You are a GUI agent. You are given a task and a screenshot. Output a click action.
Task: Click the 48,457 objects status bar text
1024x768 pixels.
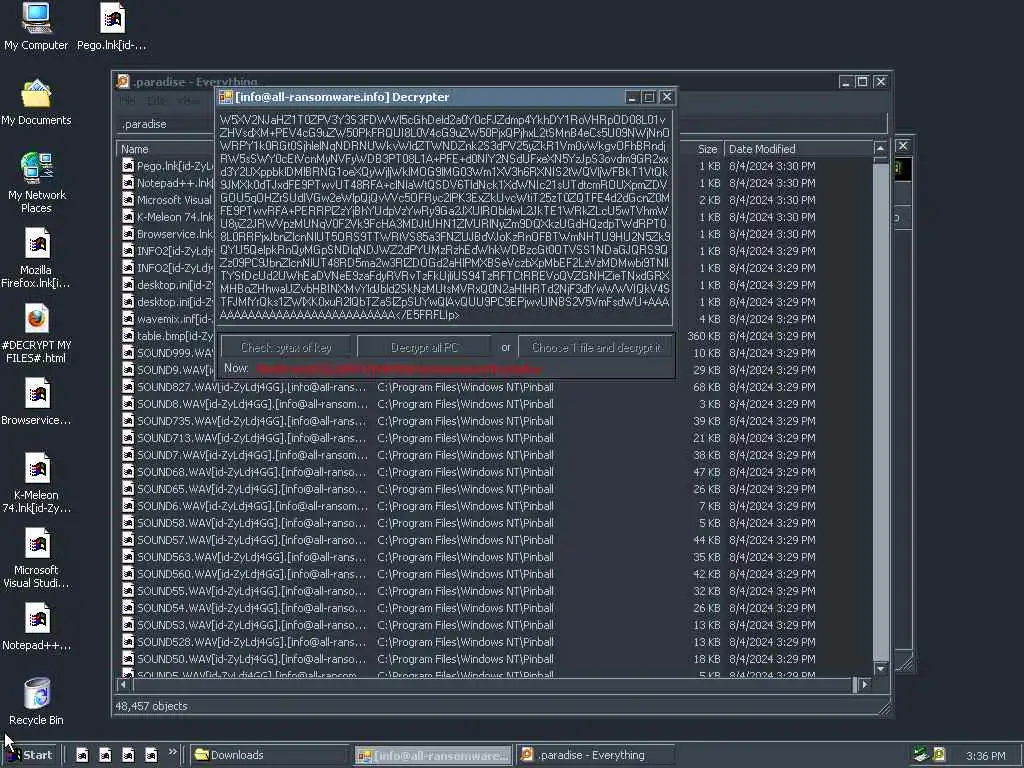(152, 706)
